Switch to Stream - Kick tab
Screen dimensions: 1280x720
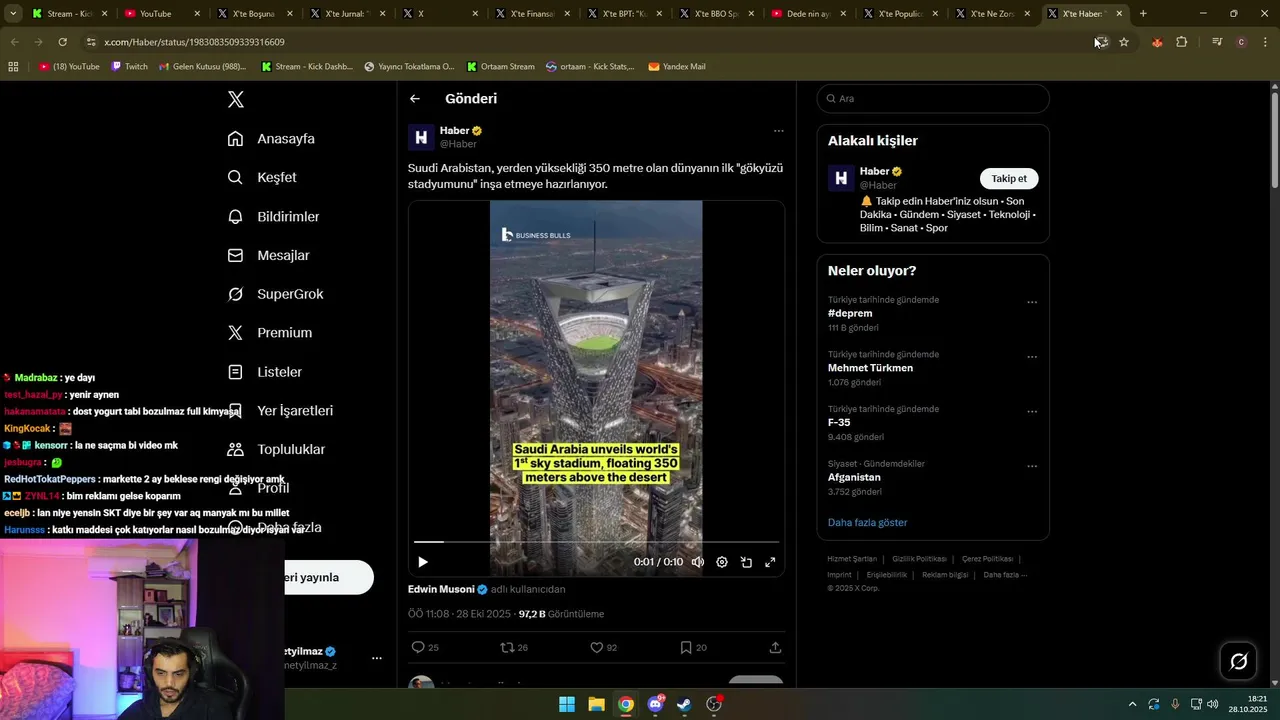[x=69, y=14]
